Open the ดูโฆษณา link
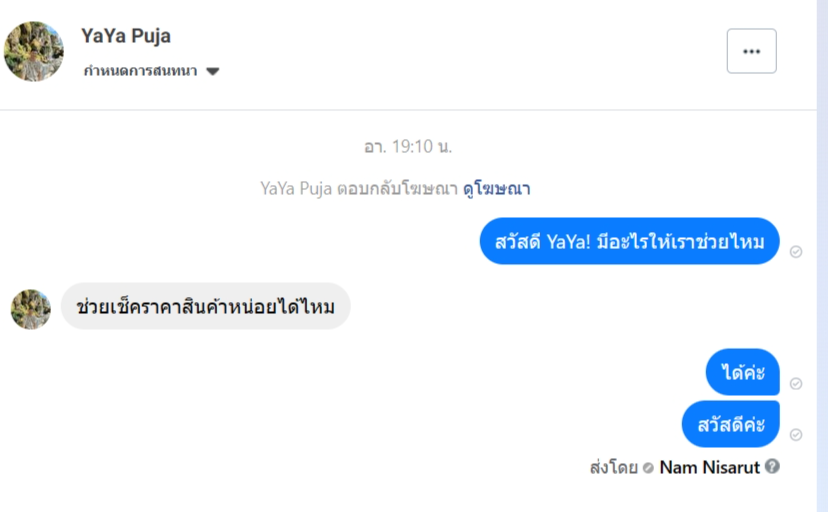828x512 pixels. (496, 188)
